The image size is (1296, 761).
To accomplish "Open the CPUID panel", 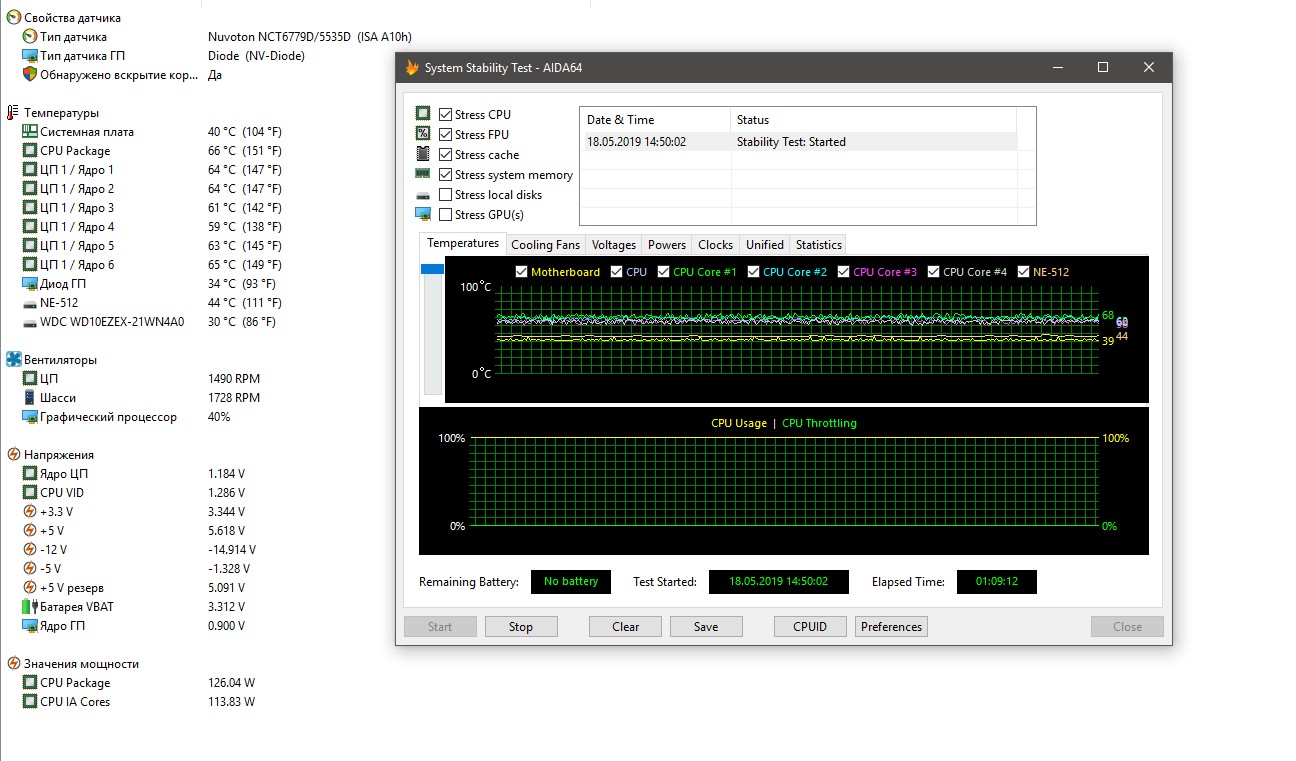I will click(x=810, y=627).
